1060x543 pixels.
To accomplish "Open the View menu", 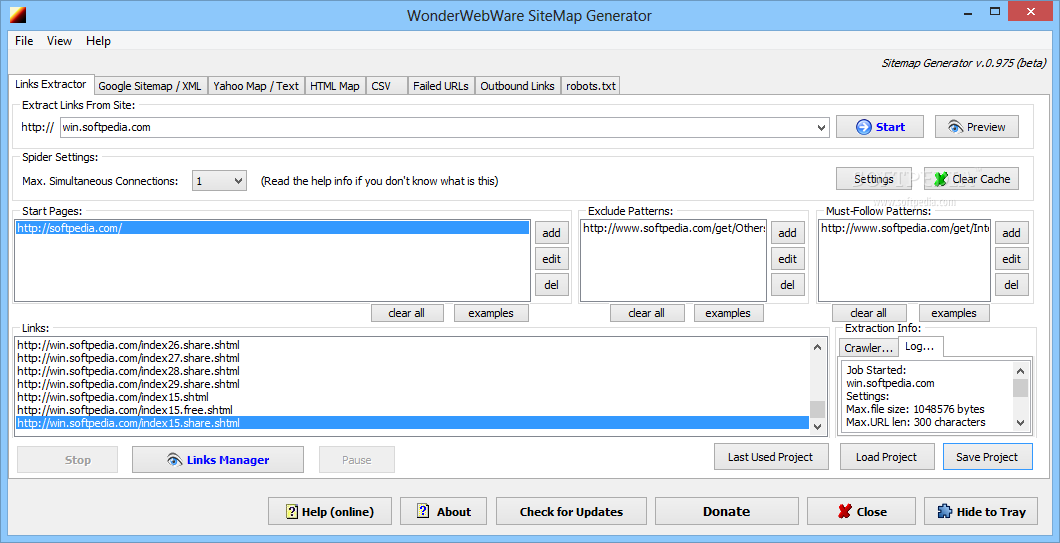I will [59, 41].
